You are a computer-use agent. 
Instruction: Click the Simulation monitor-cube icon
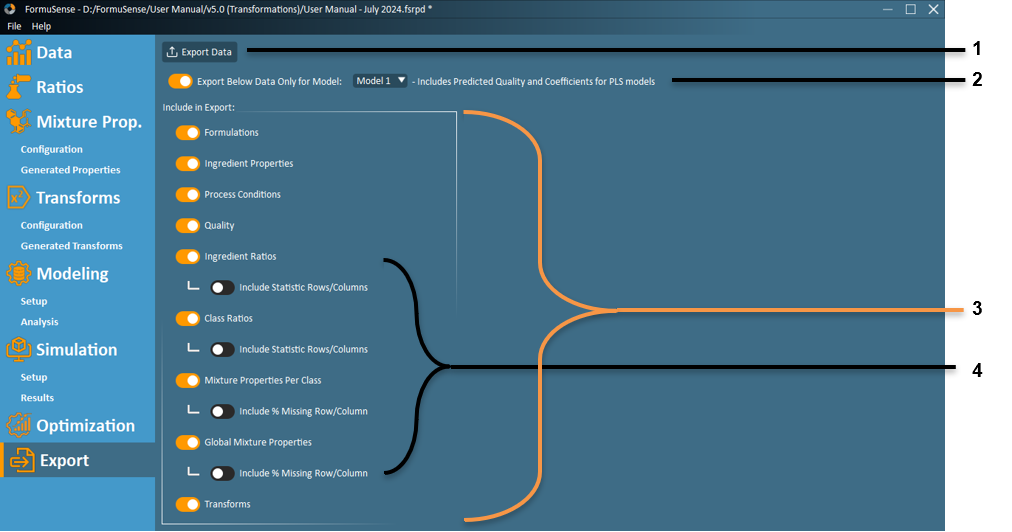click(x=18, y=349)
